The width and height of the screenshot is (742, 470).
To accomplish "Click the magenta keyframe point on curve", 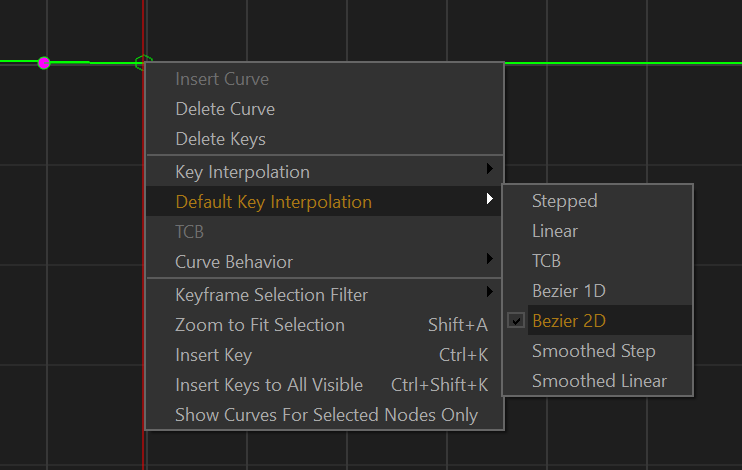I will [x=44, y=62].
